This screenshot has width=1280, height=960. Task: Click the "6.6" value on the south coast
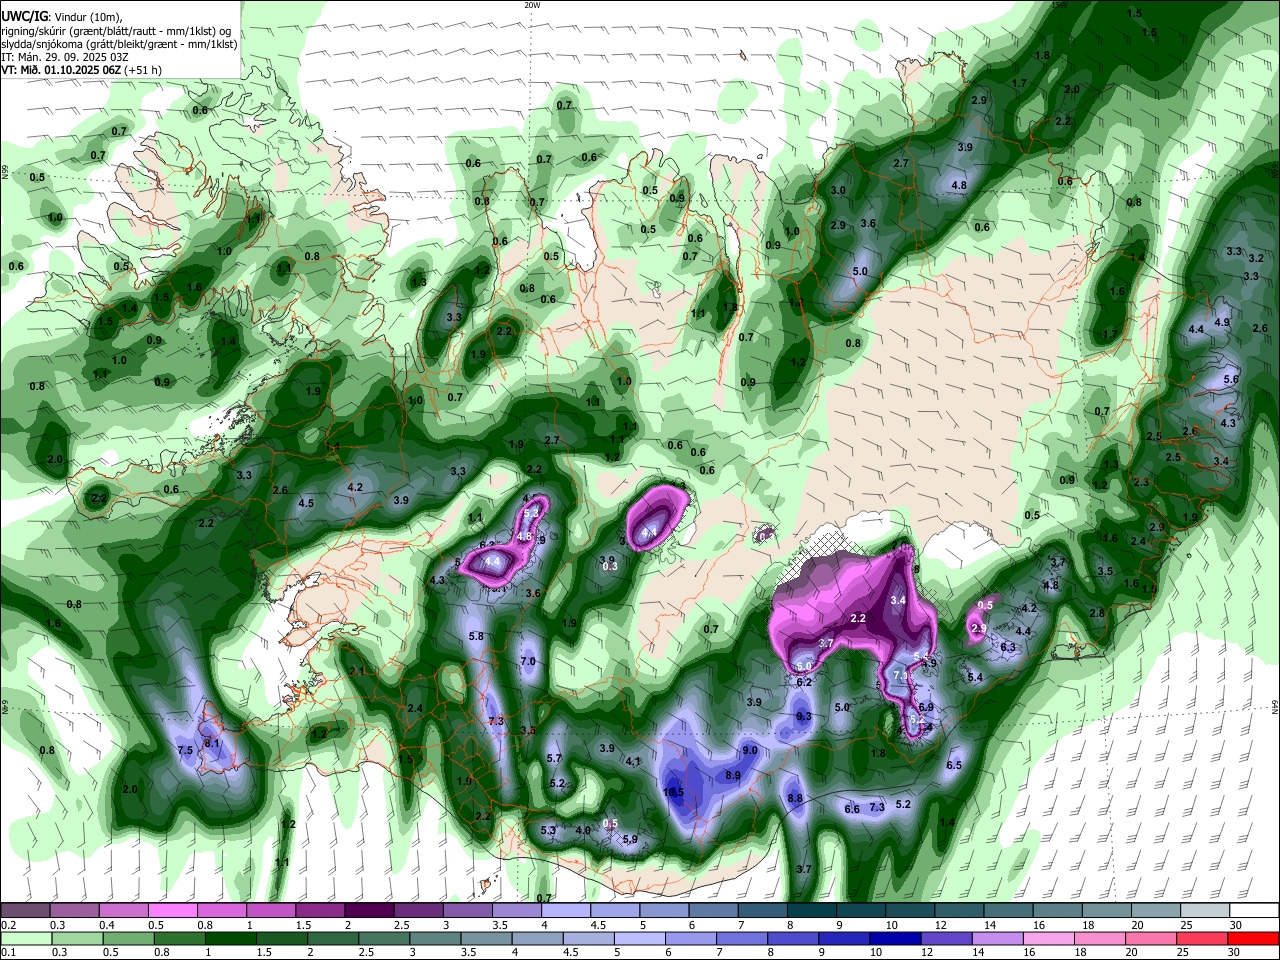click(x=853, y=809)
